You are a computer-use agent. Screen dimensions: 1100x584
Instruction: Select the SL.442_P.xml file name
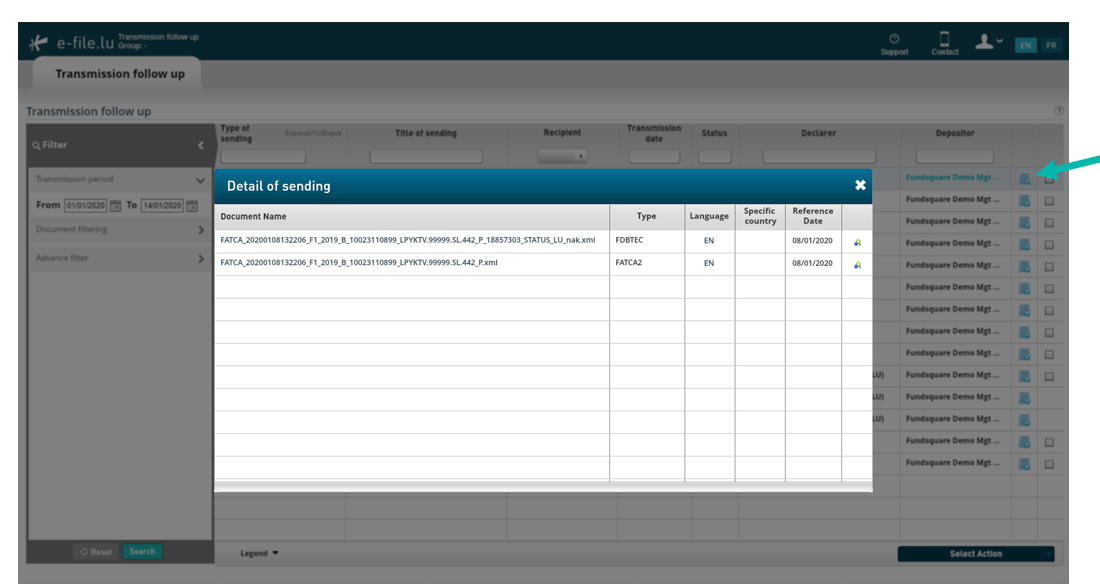[x=358, y=263]
